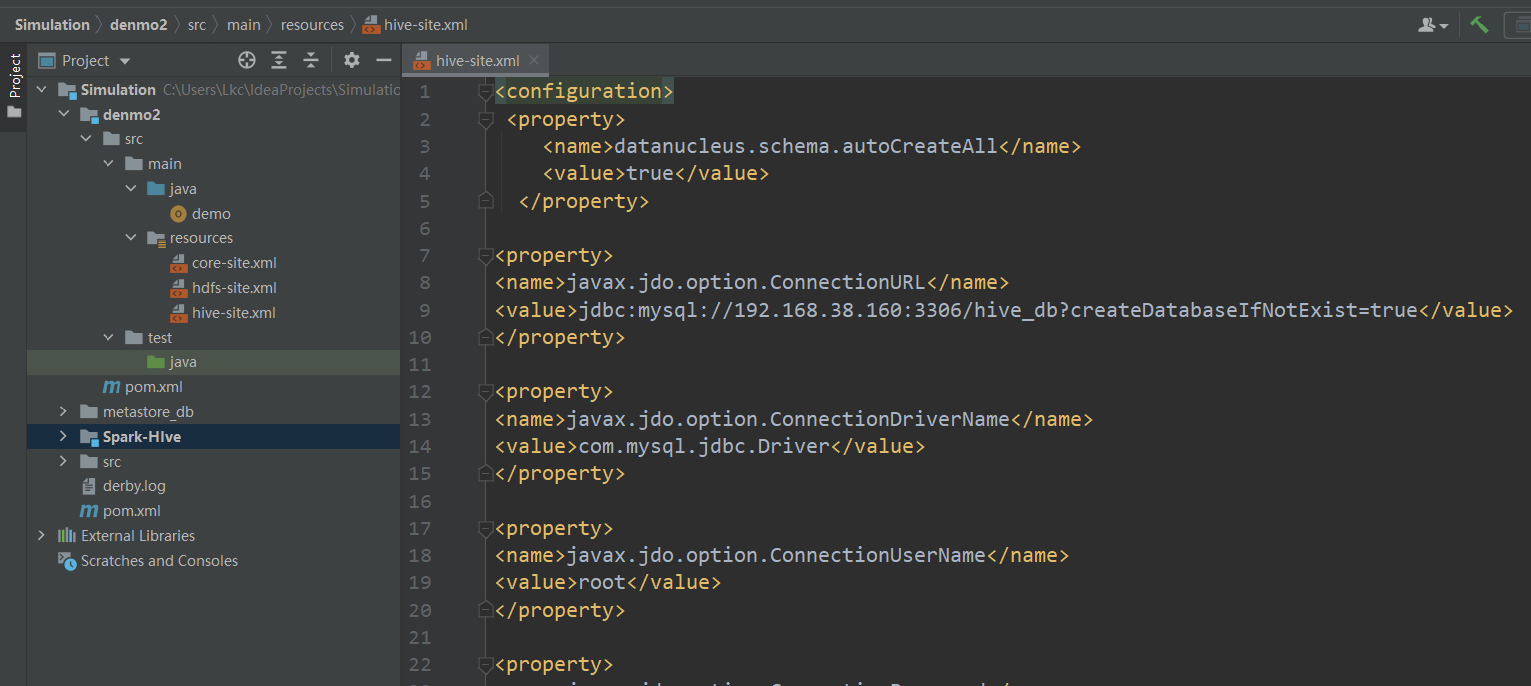The image size is (1531, 686).
Task: Select Scratches and Consoles
Action: tap(159, 560)
